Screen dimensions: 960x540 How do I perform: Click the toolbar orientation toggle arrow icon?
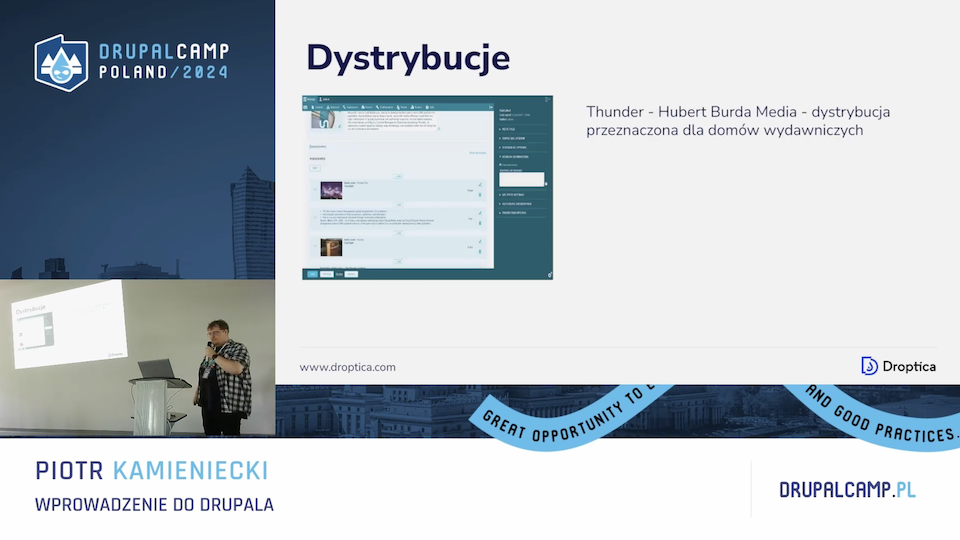(x=490, y=107)
